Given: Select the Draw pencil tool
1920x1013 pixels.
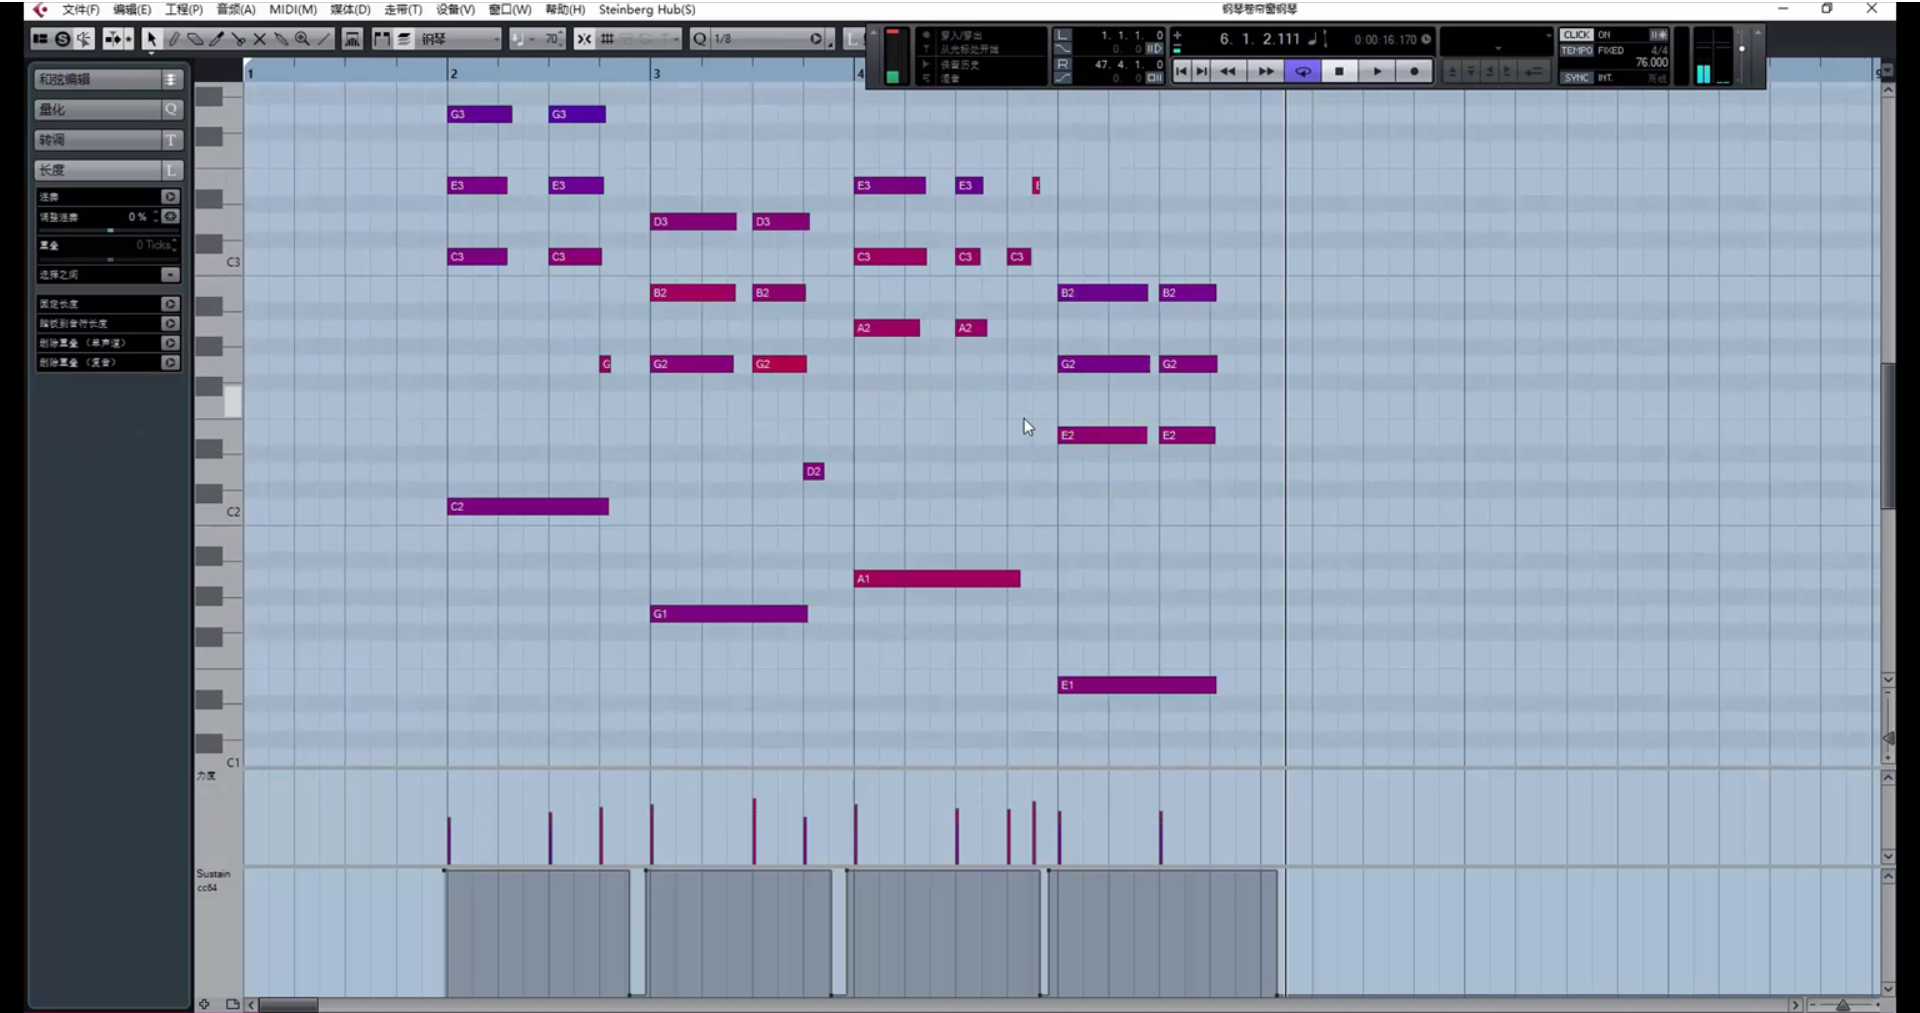Looking at the screenshot, I should tap(174, 39).
